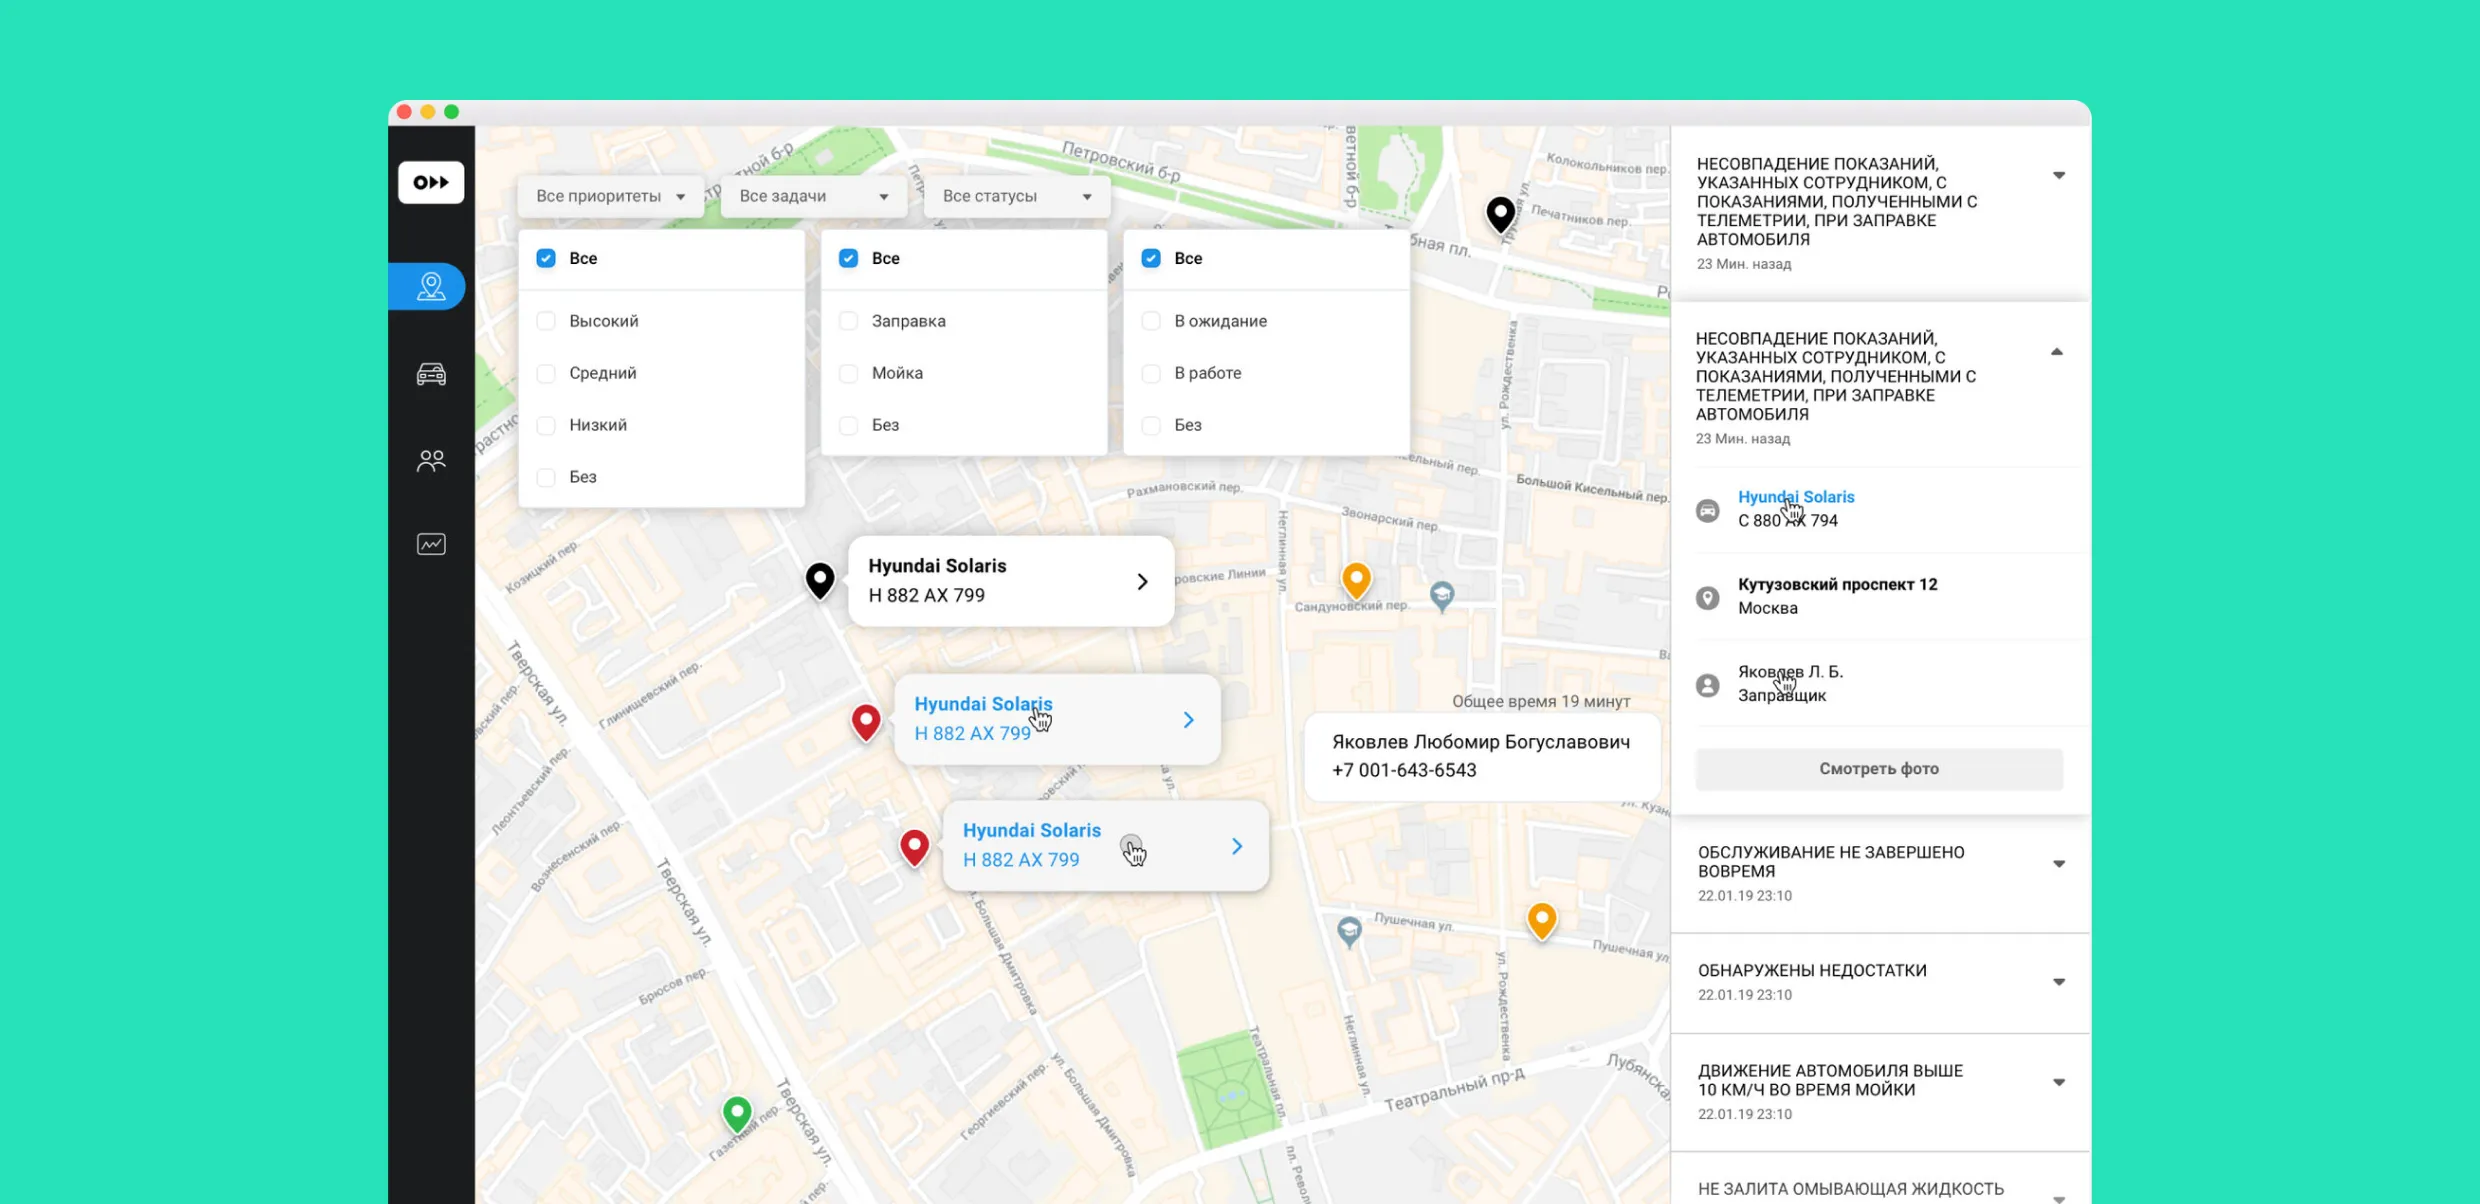Click Яковлев Л. Б. Заправщик row
2480x1204 pixels.
(1878, 684)
